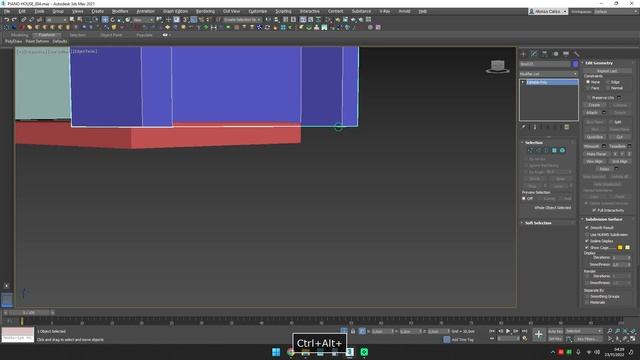Toggle Materials separate-by checkbox

pos(587,302)
